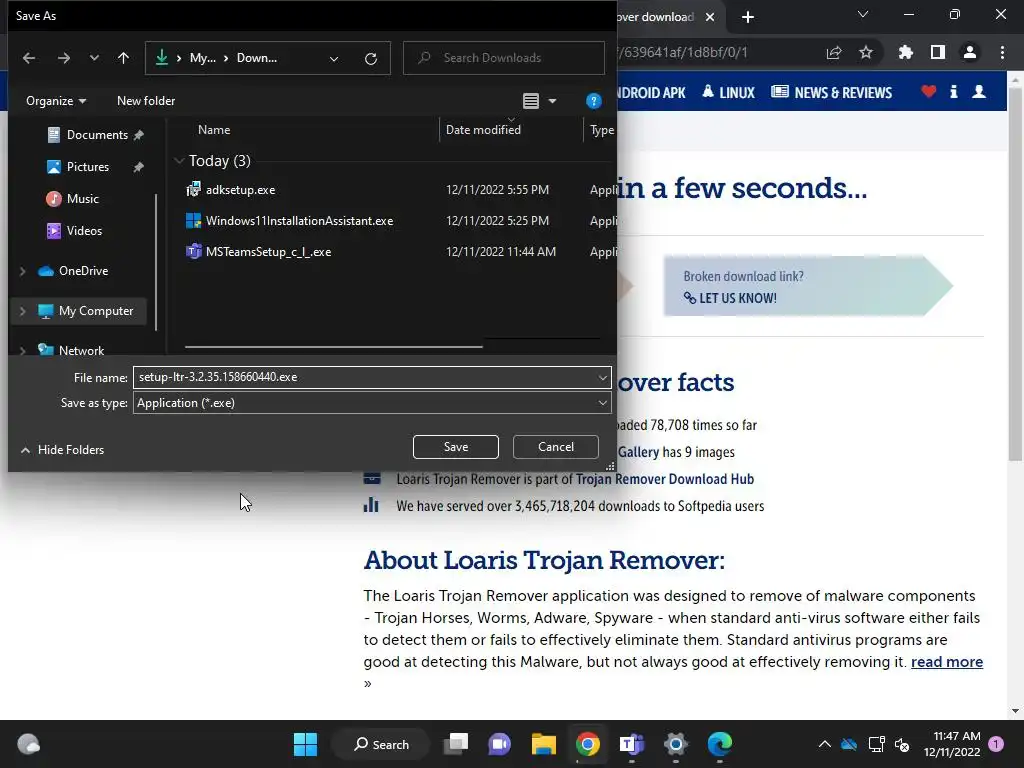This screenshot has height=768, width=1024.
Task: Open Save As dialog help
Action: [593, 101]
